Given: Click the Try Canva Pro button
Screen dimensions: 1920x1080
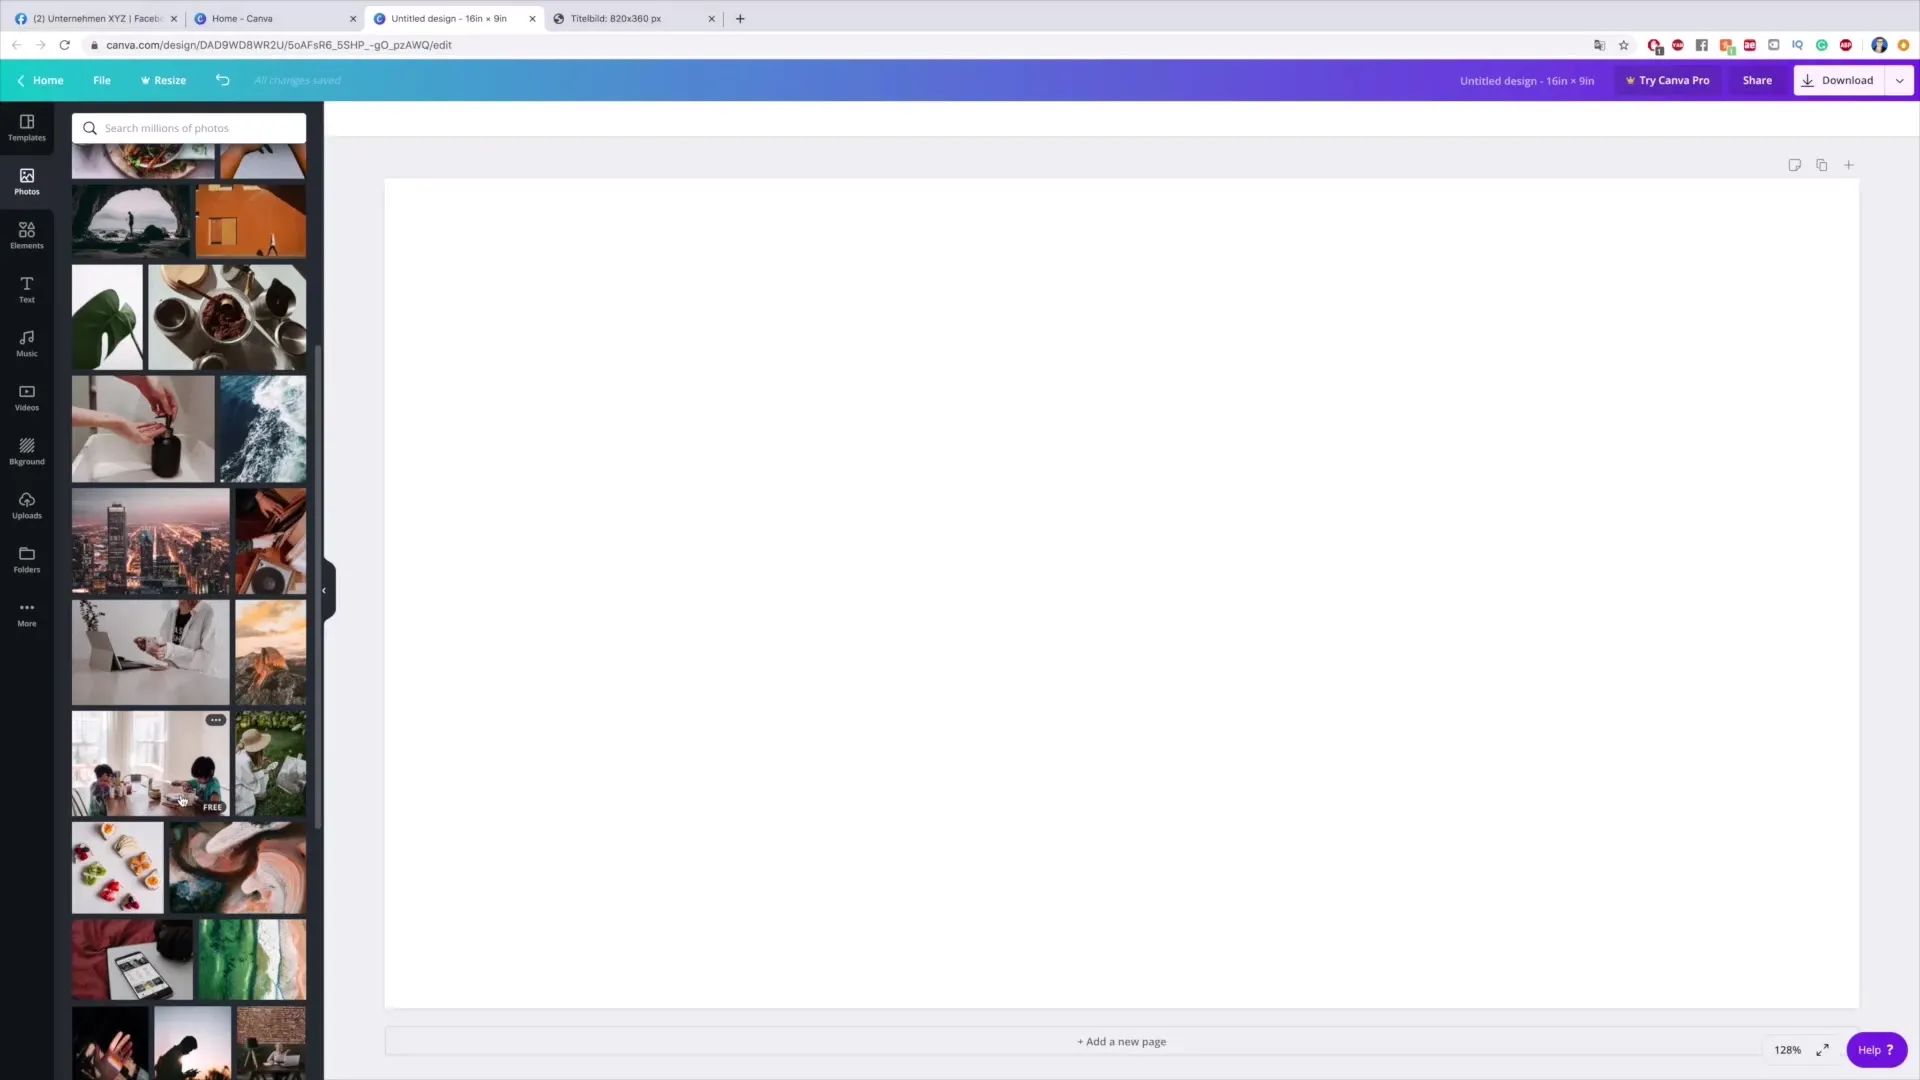Looking at the screenshot, I should (x=1668, y=80).
